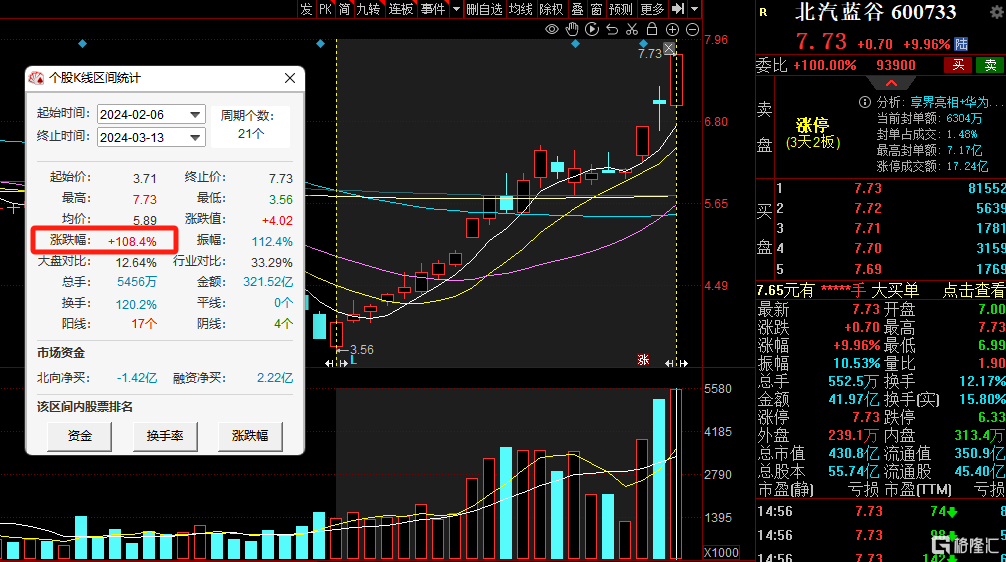Click the PK comparison button

click(x=325, y=9)
